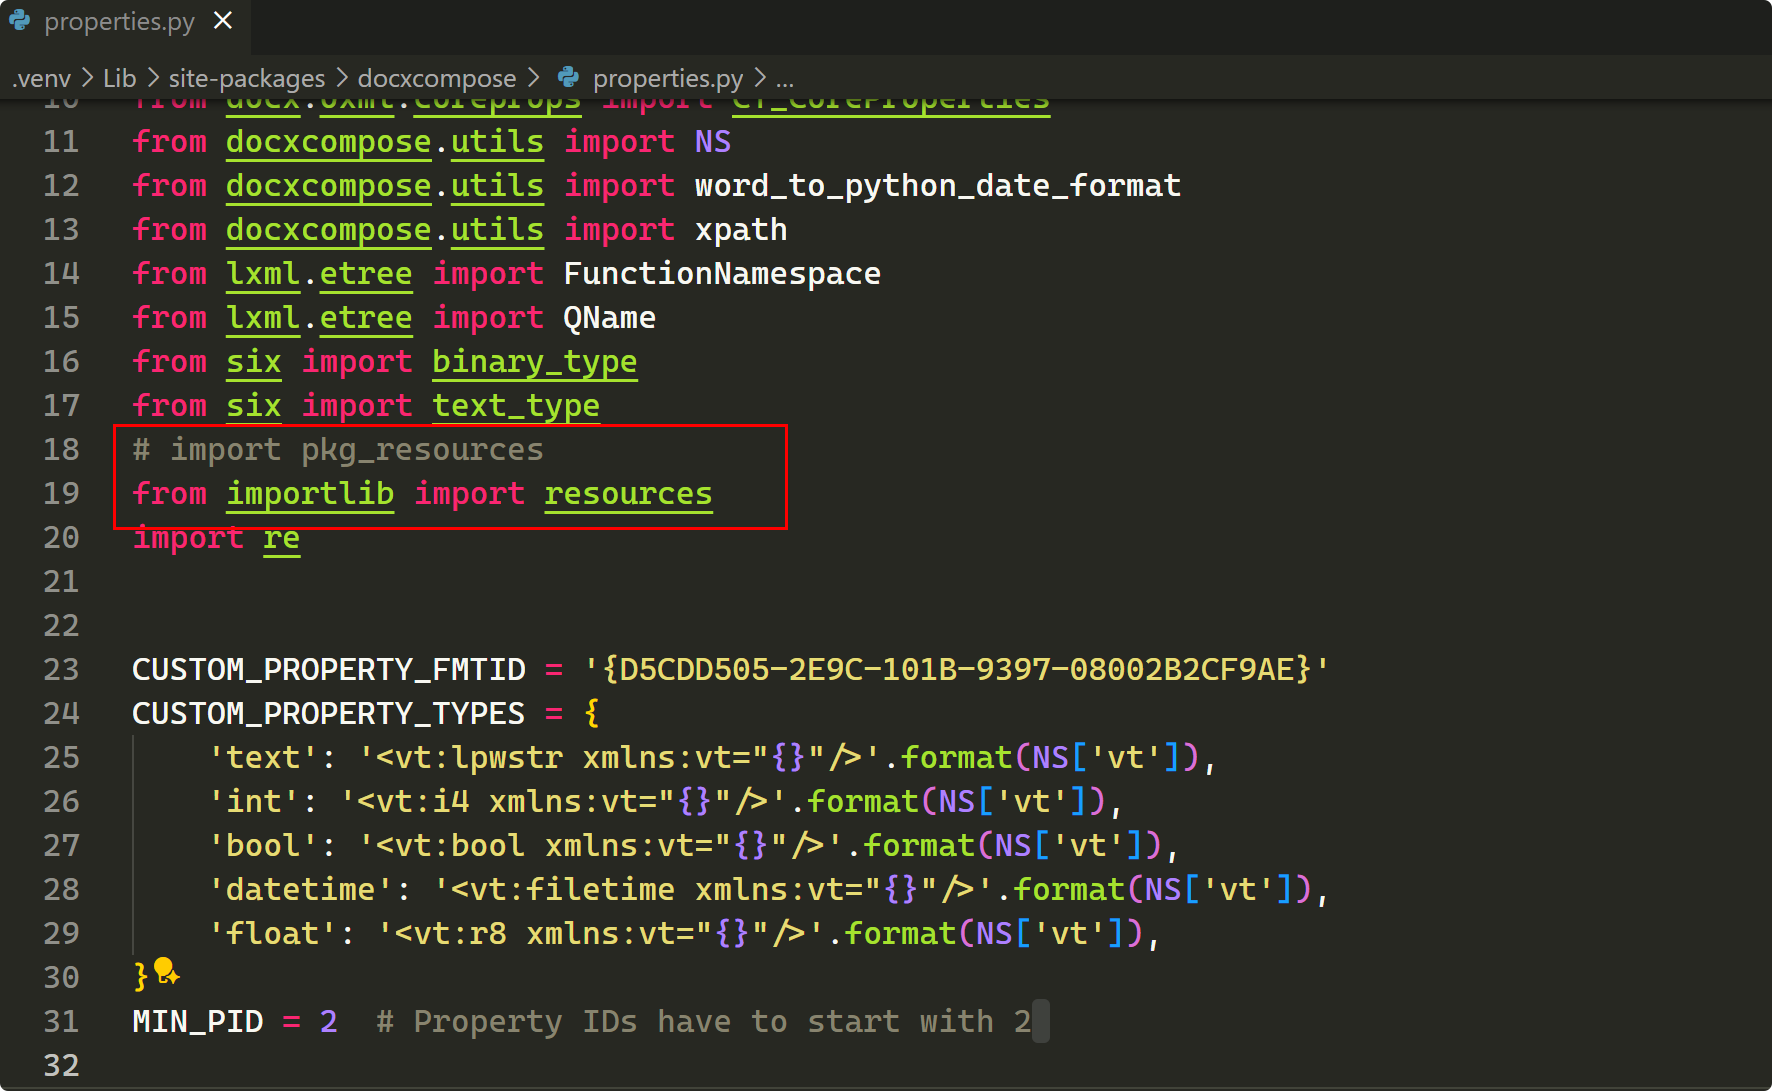Open the lightbulb code actions on line 30
The height and width of the screenshot is (1091, 1772).
click(166, 971)
